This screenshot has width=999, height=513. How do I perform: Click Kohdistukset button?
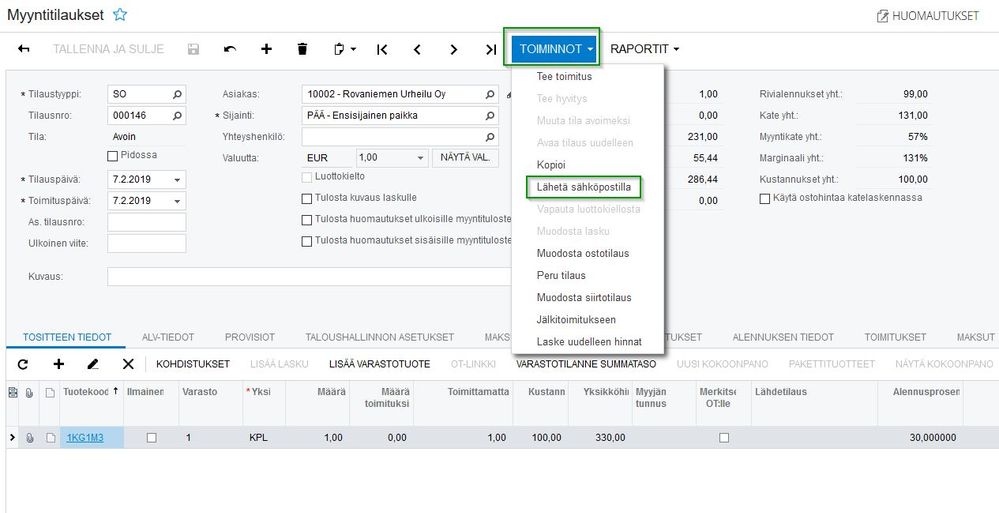tap(193, 364)
